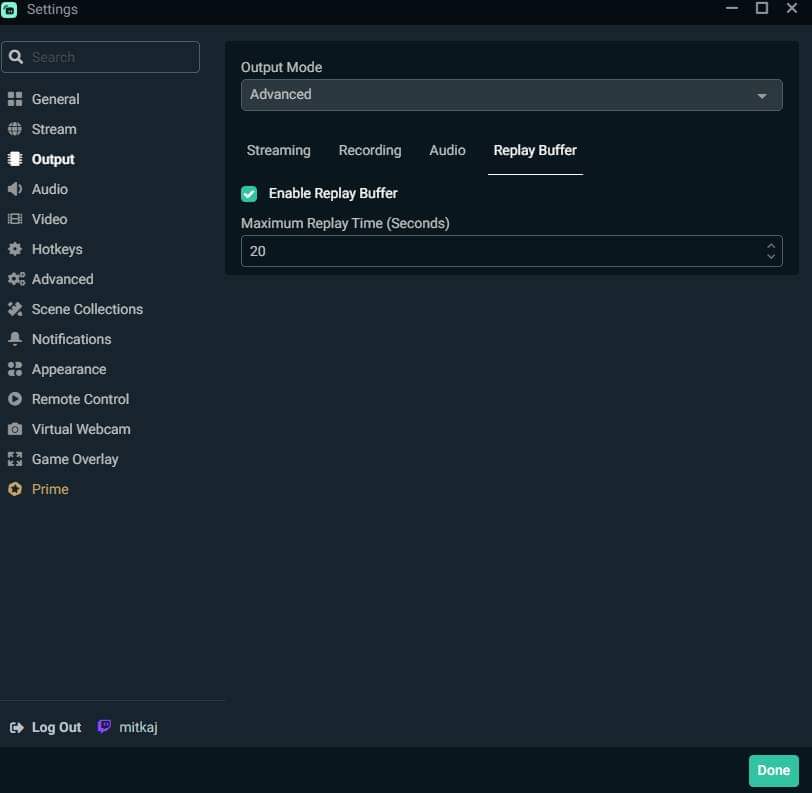Increase Maximum Replay Time with up arrow
Viewport: 812px width, 793px height.
pyautogui.click(x=770, y=245)
